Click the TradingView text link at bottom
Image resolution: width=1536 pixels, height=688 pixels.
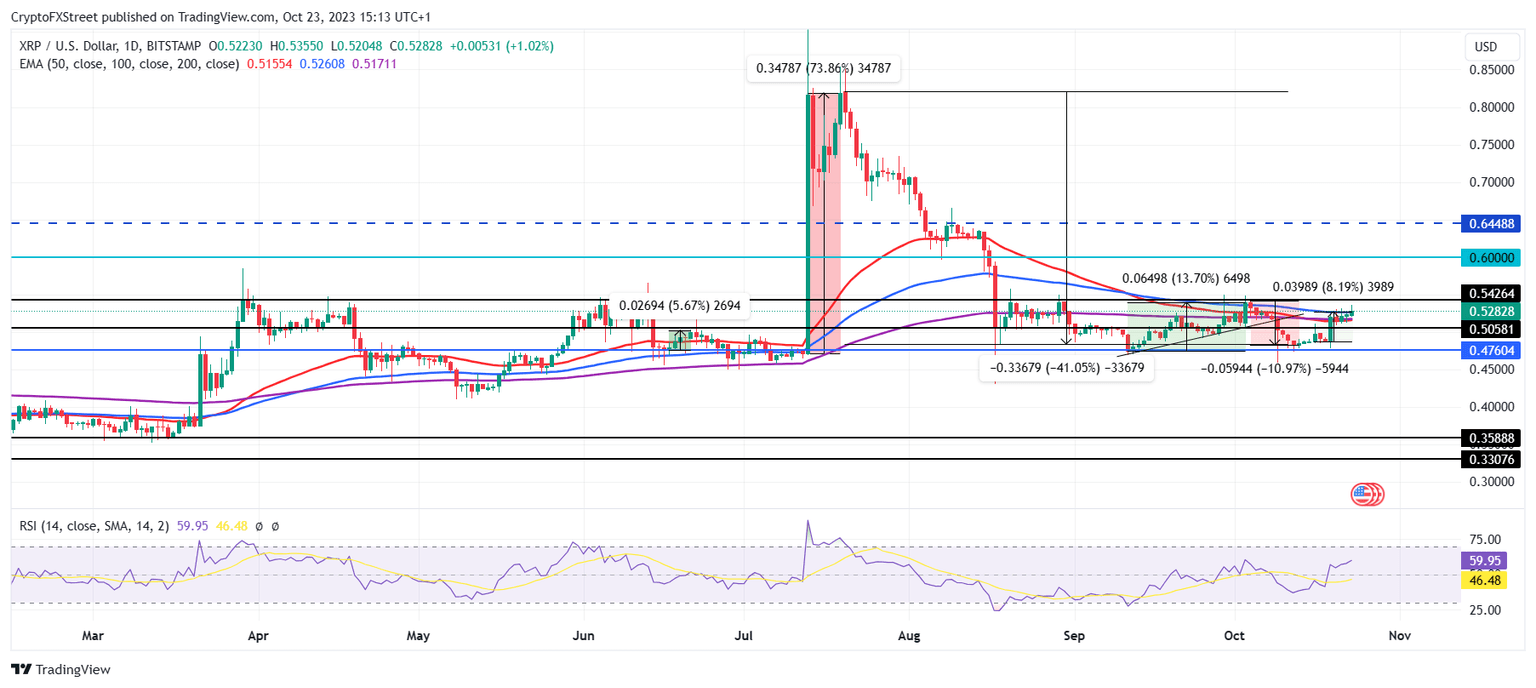[x=72, y=669]
